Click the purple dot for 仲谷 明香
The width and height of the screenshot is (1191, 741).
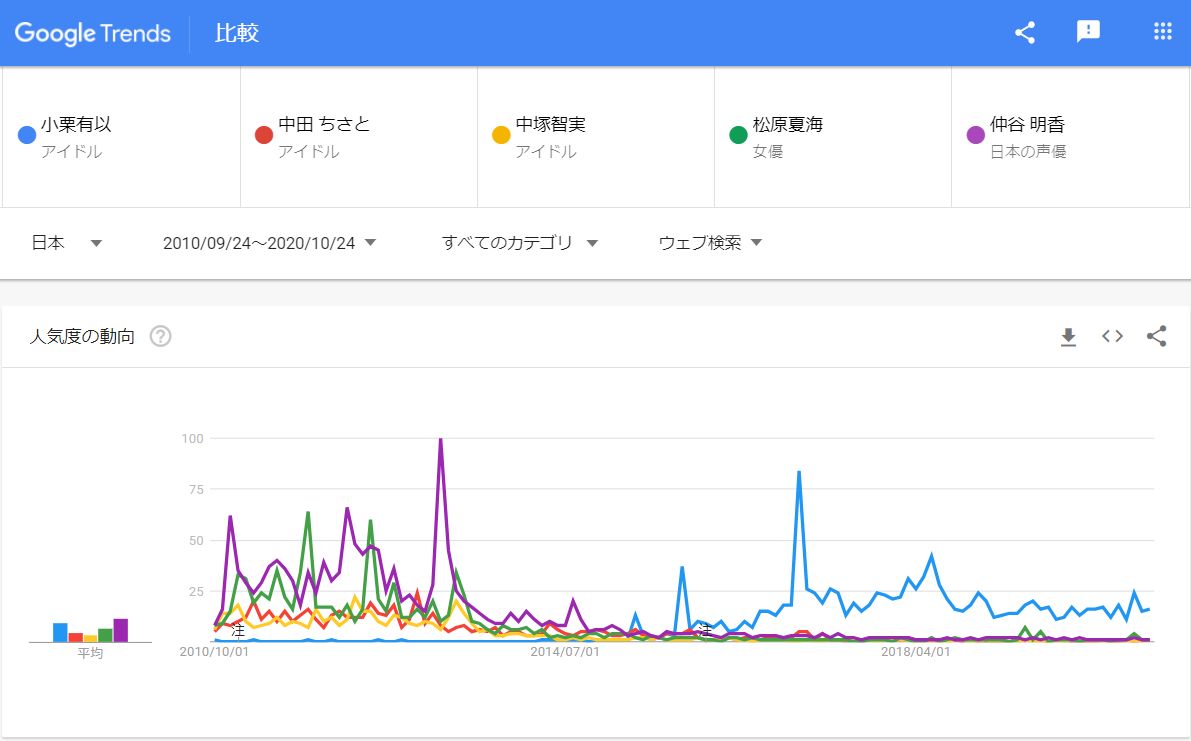pos(976,135)
